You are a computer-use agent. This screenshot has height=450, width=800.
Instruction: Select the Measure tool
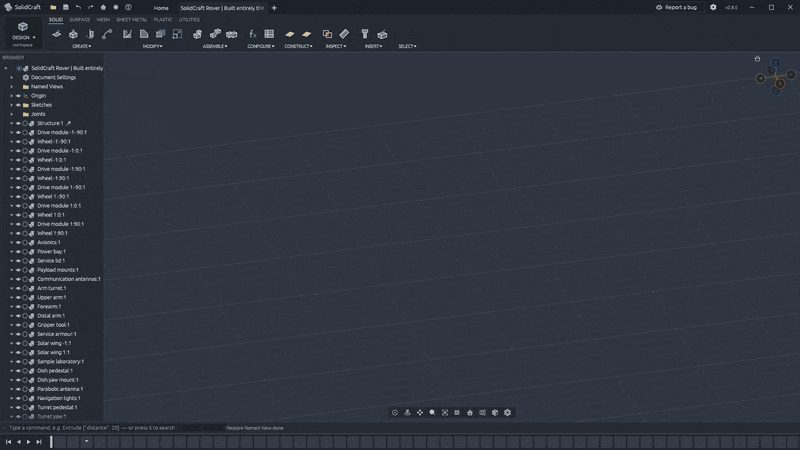coord(344,34)
